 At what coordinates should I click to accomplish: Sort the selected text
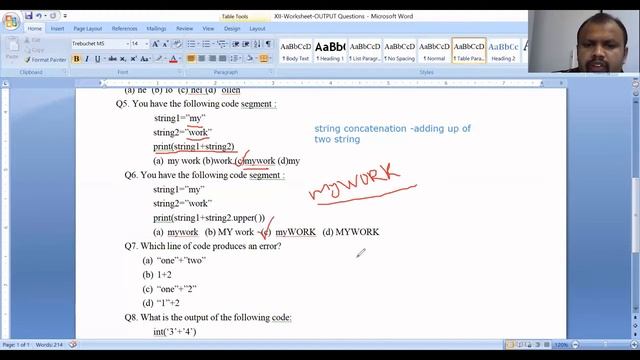[x=257, y=44]
